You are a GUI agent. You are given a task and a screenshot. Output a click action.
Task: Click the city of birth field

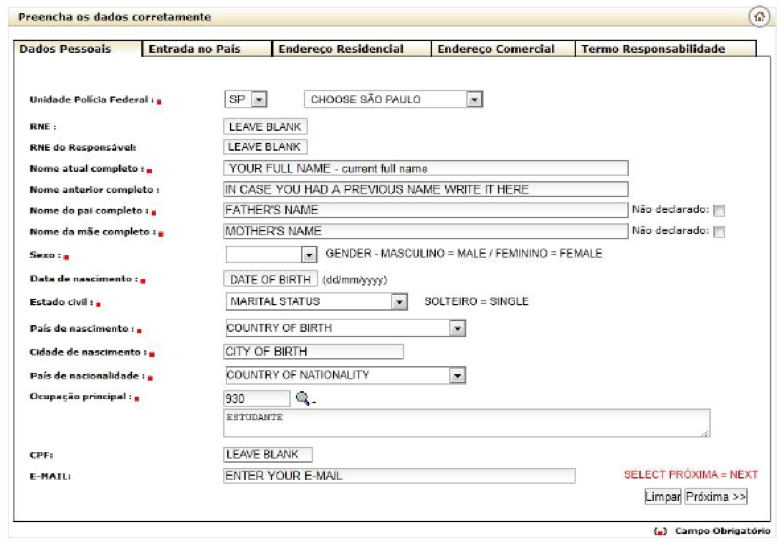click(x=313, y=352)
